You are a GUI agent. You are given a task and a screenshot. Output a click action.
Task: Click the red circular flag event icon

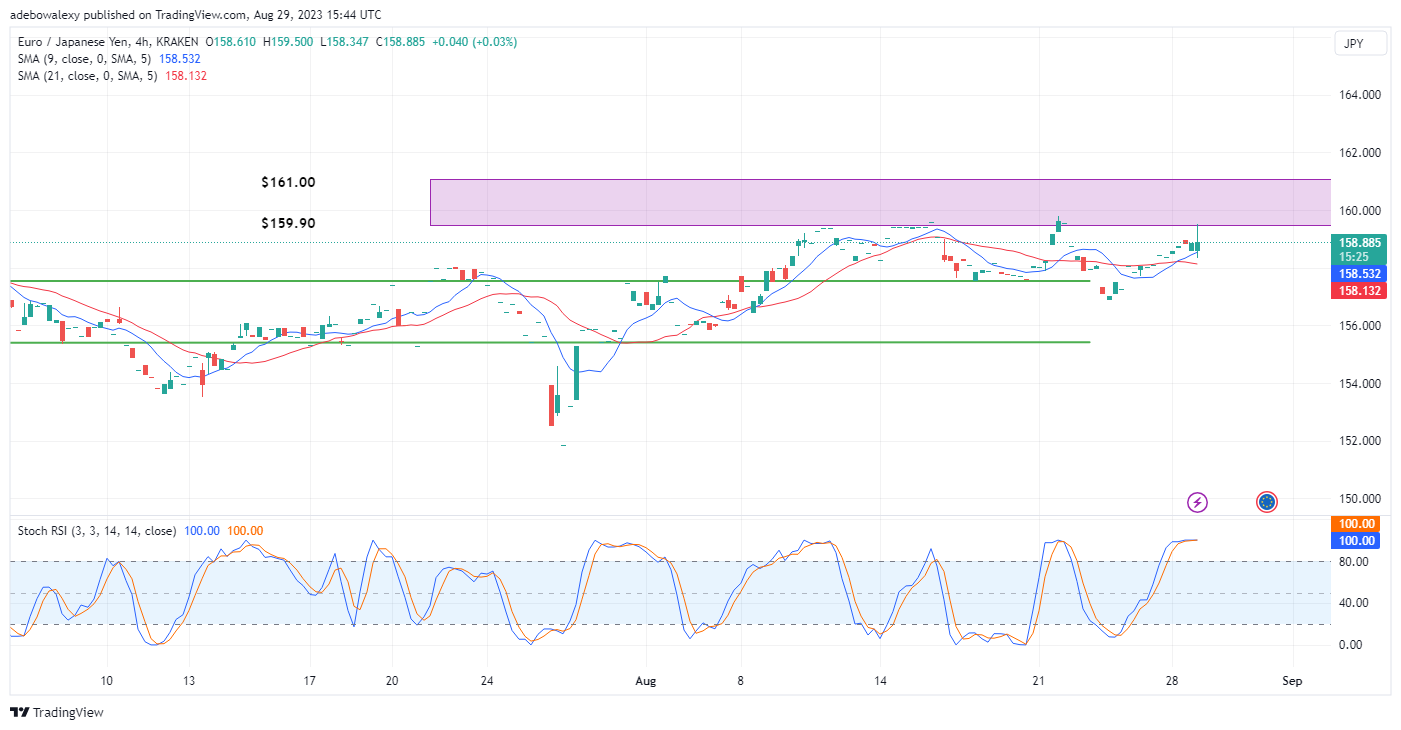tap(1267, 502)
